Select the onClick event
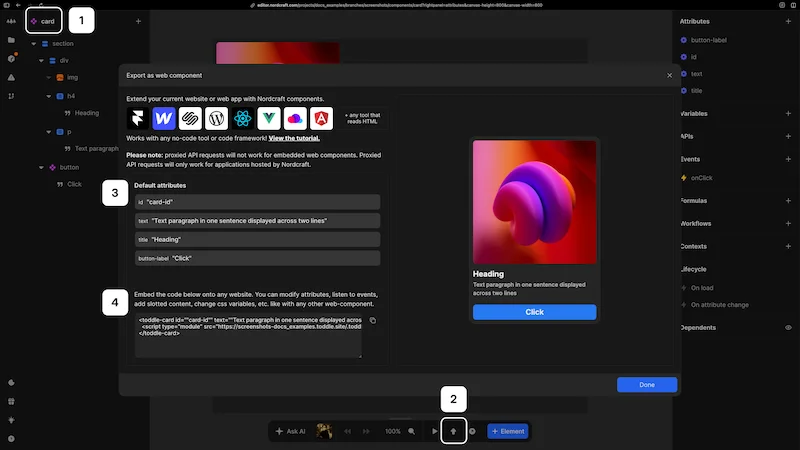This screenshot has width=800, height=450. (702, 178)
